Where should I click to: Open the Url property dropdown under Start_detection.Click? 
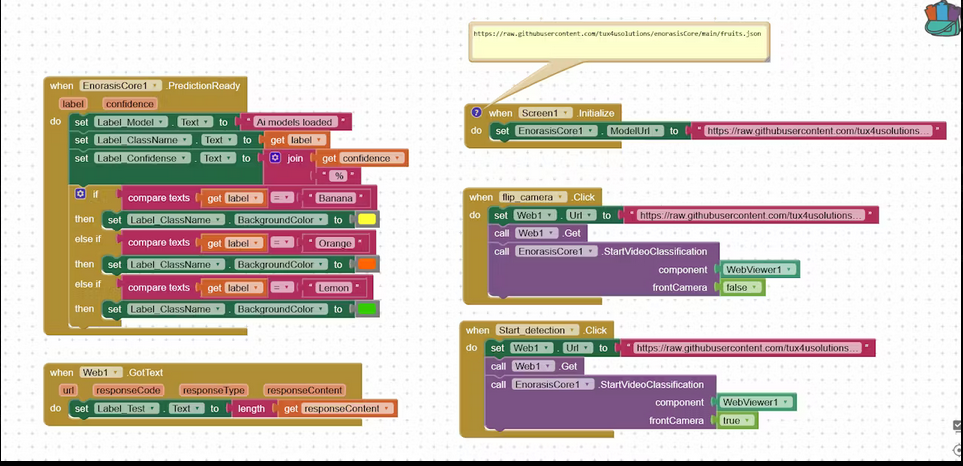tap(577, 348)
